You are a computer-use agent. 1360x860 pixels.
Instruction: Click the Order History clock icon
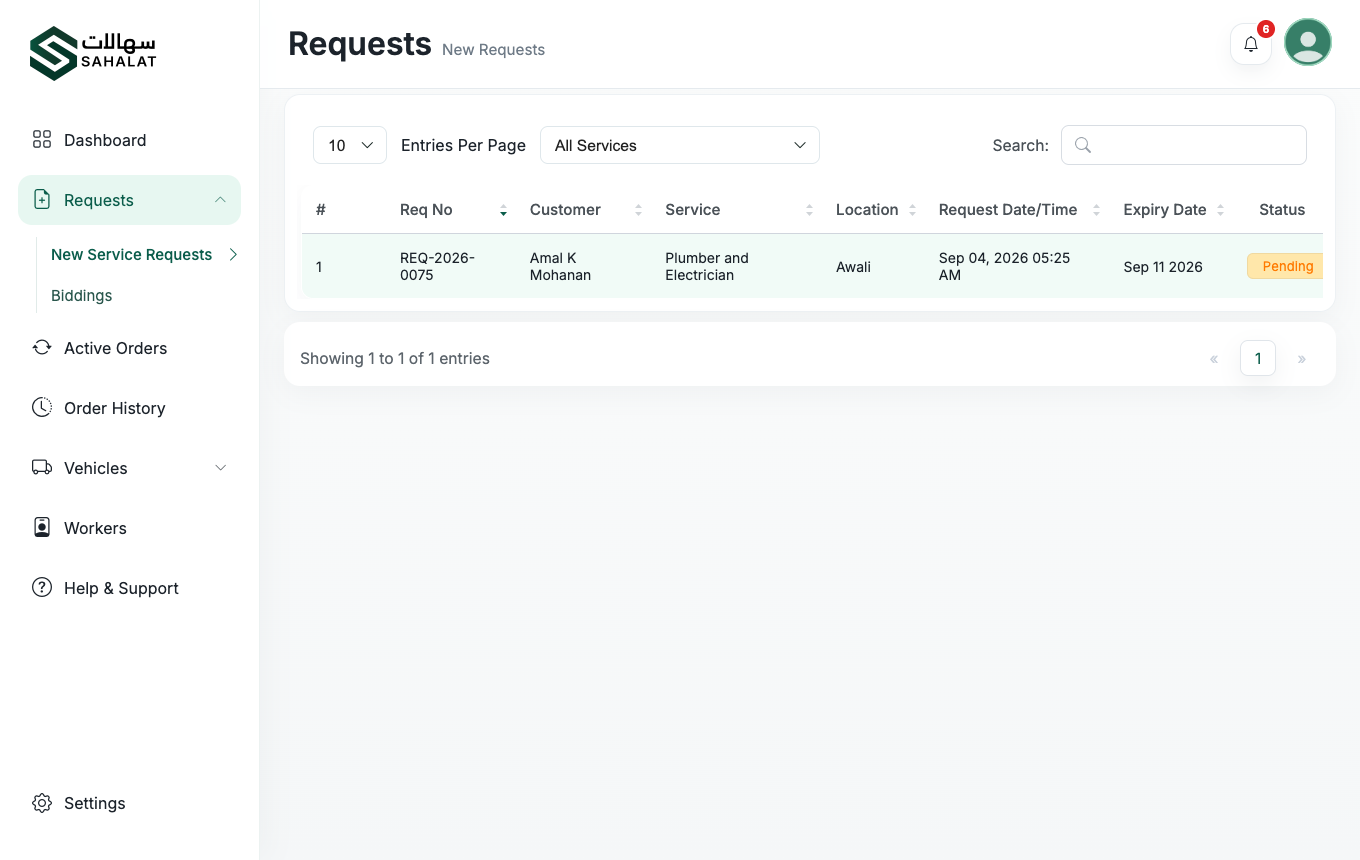[x=42, y=407]
